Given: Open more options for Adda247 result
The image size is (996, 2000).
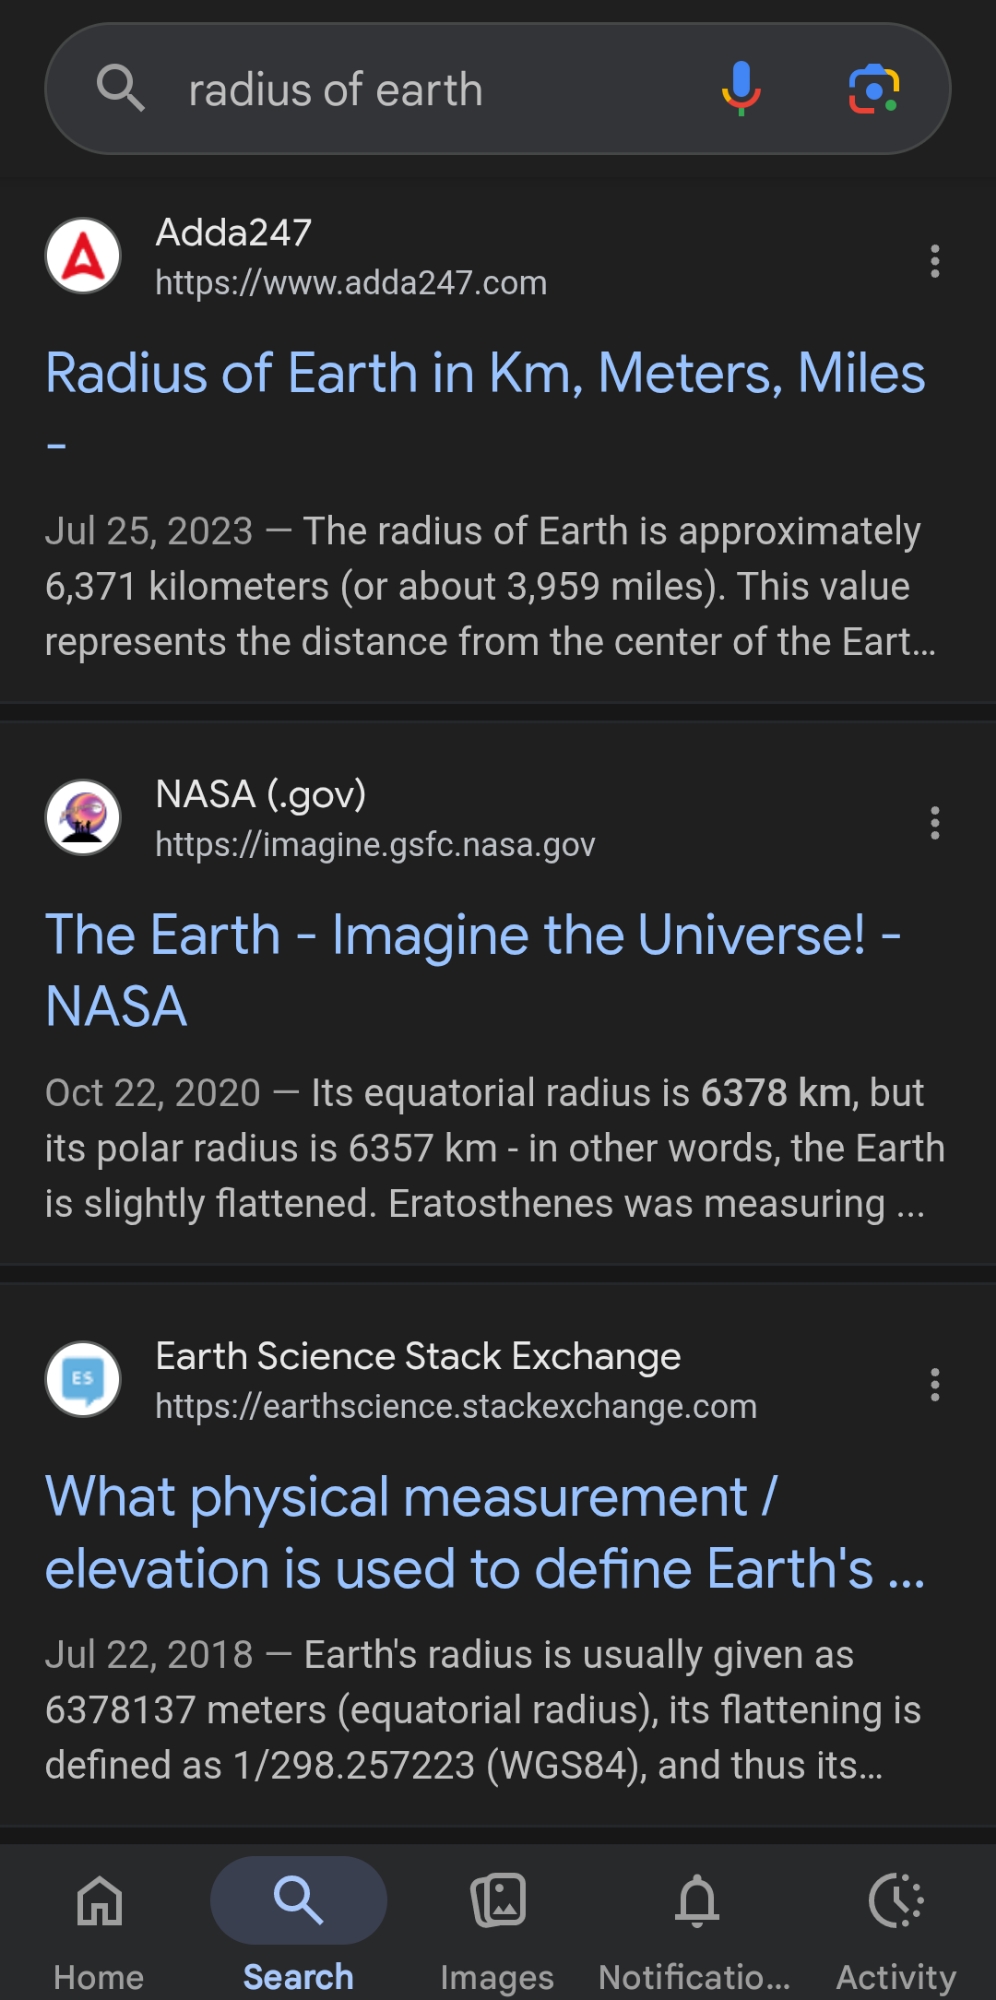Looking at the screenshot, I should click(934, 261).
